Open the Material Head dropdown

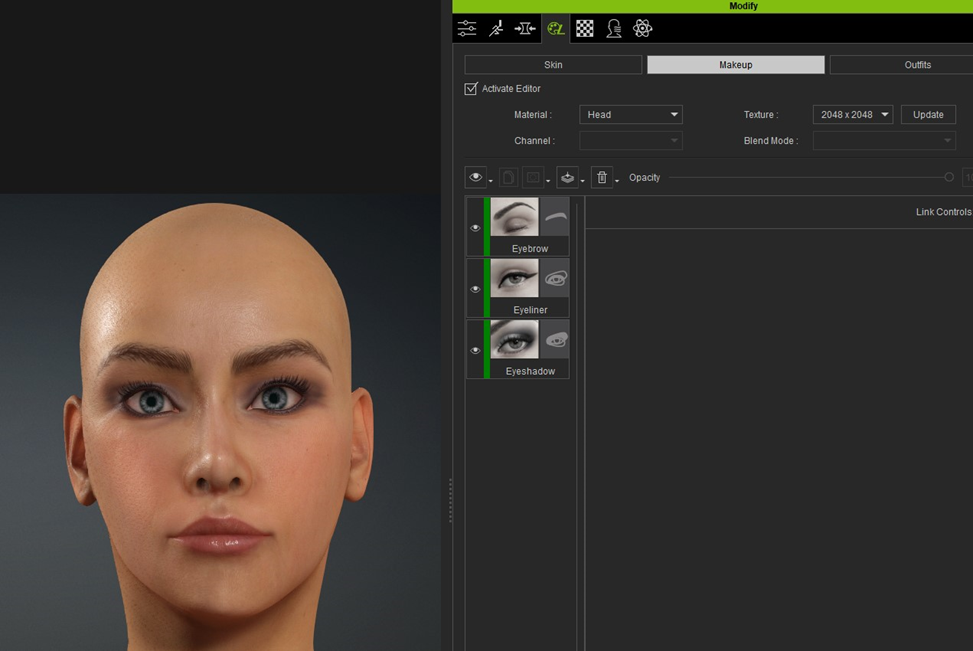(x=631, y=115)
